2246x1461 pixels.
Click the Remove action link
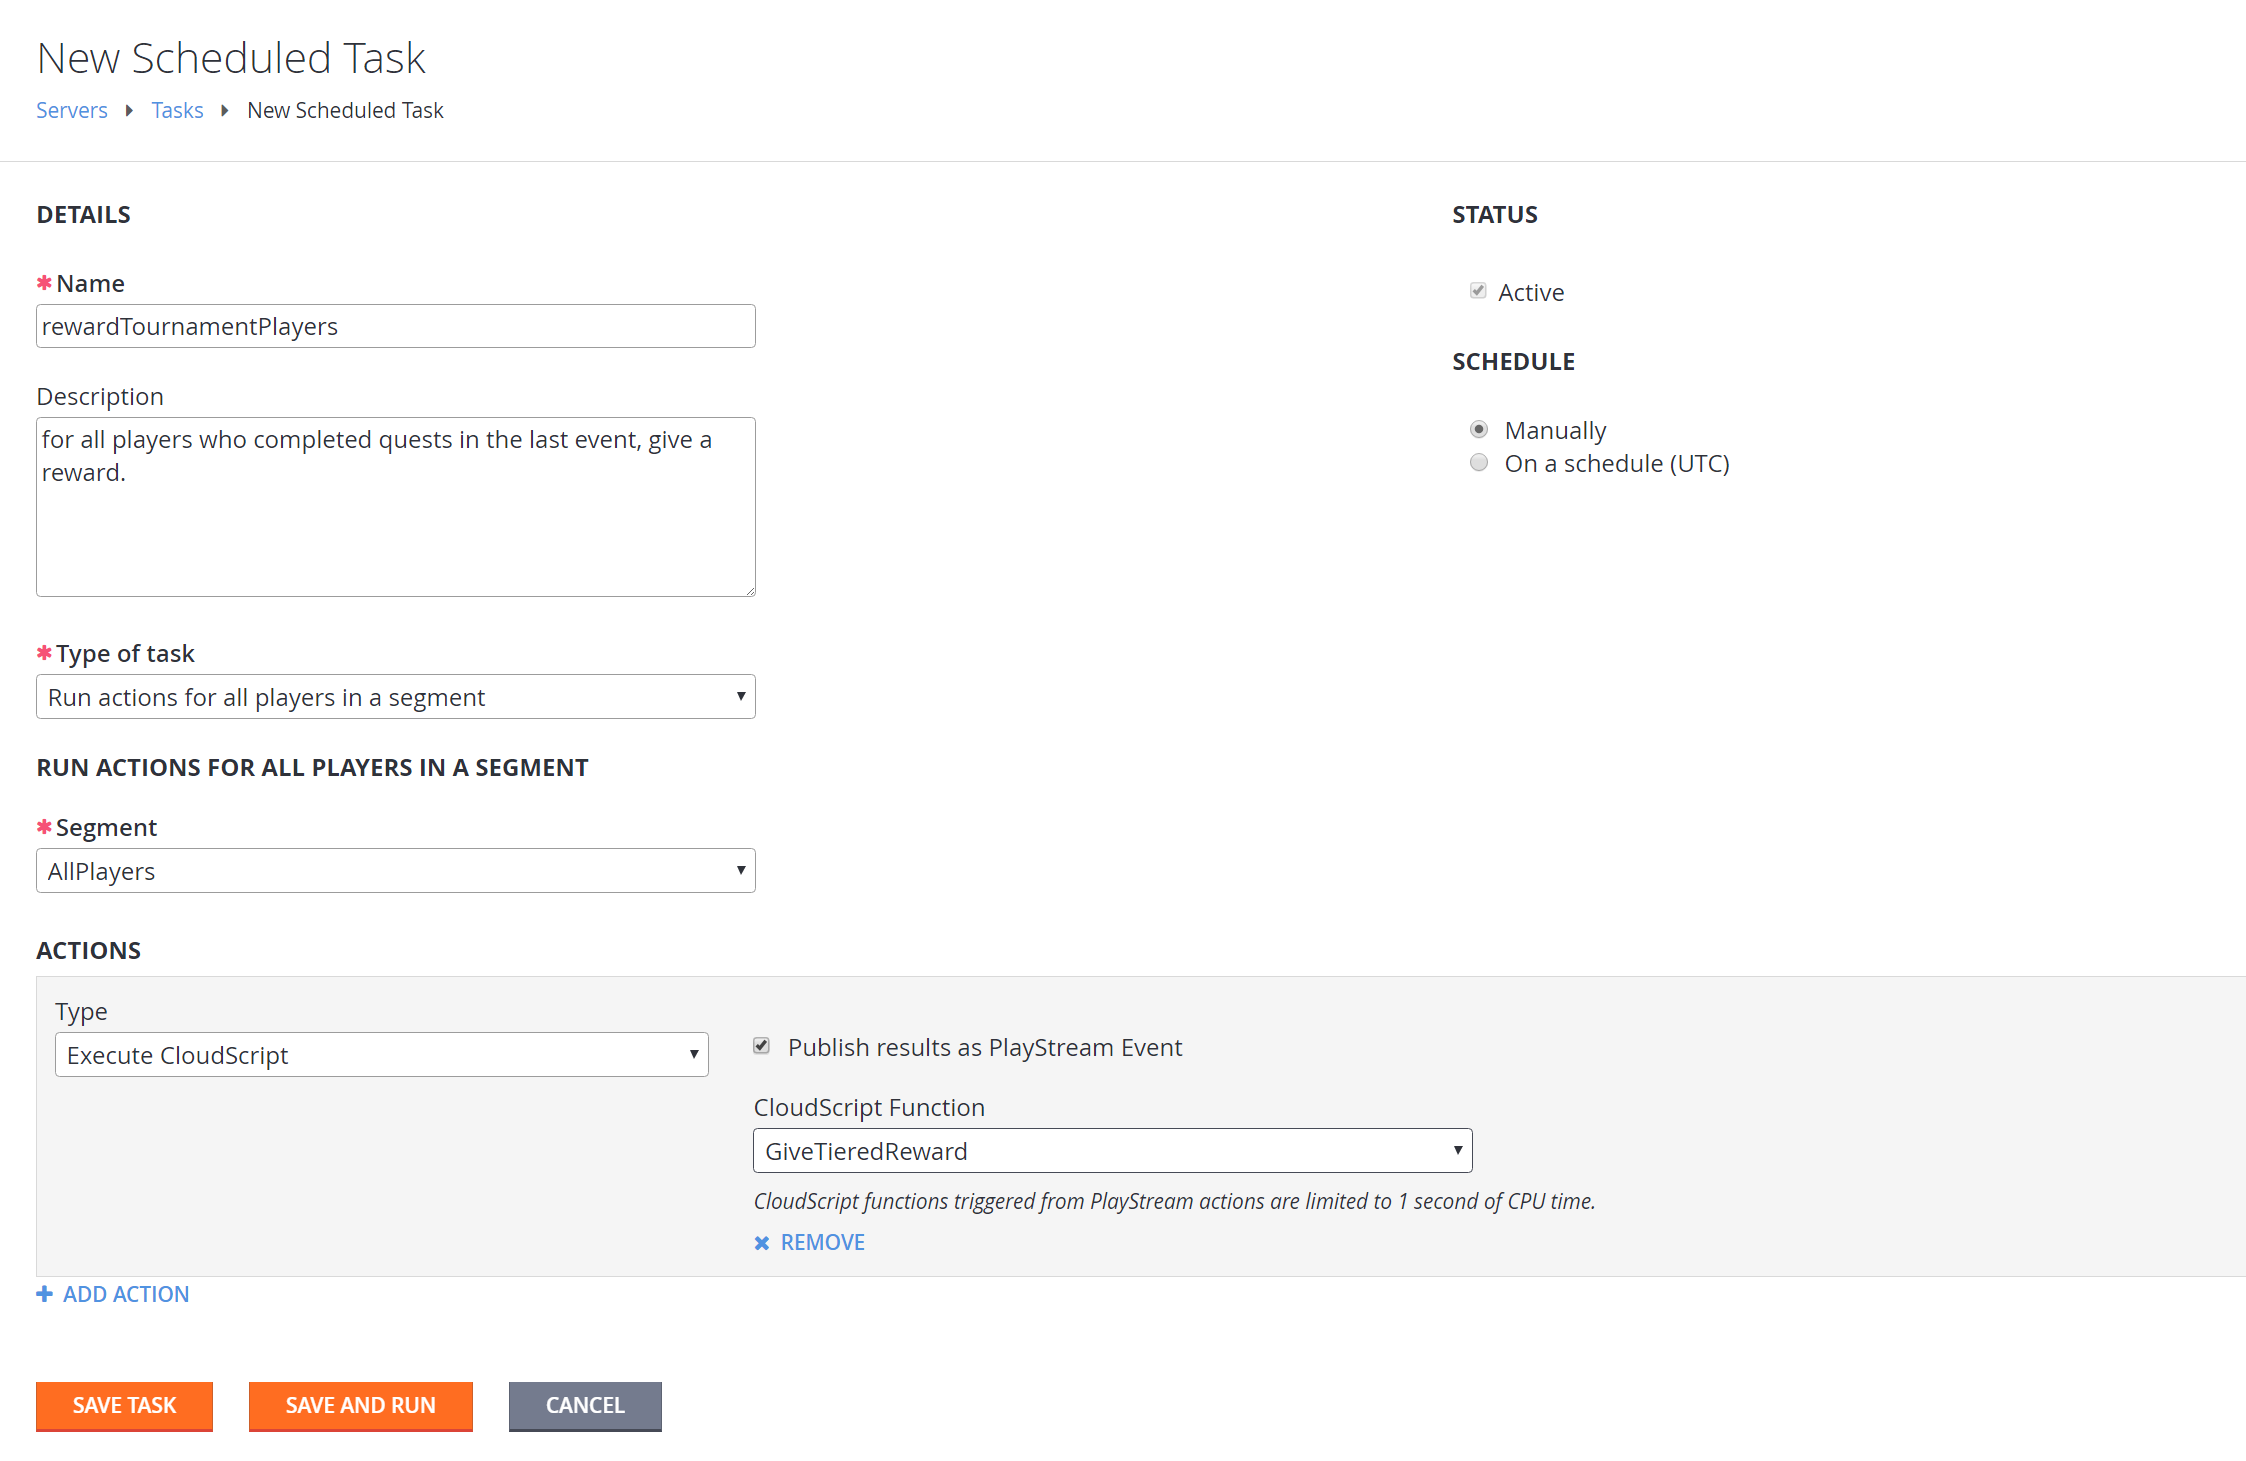(823, 1242)
